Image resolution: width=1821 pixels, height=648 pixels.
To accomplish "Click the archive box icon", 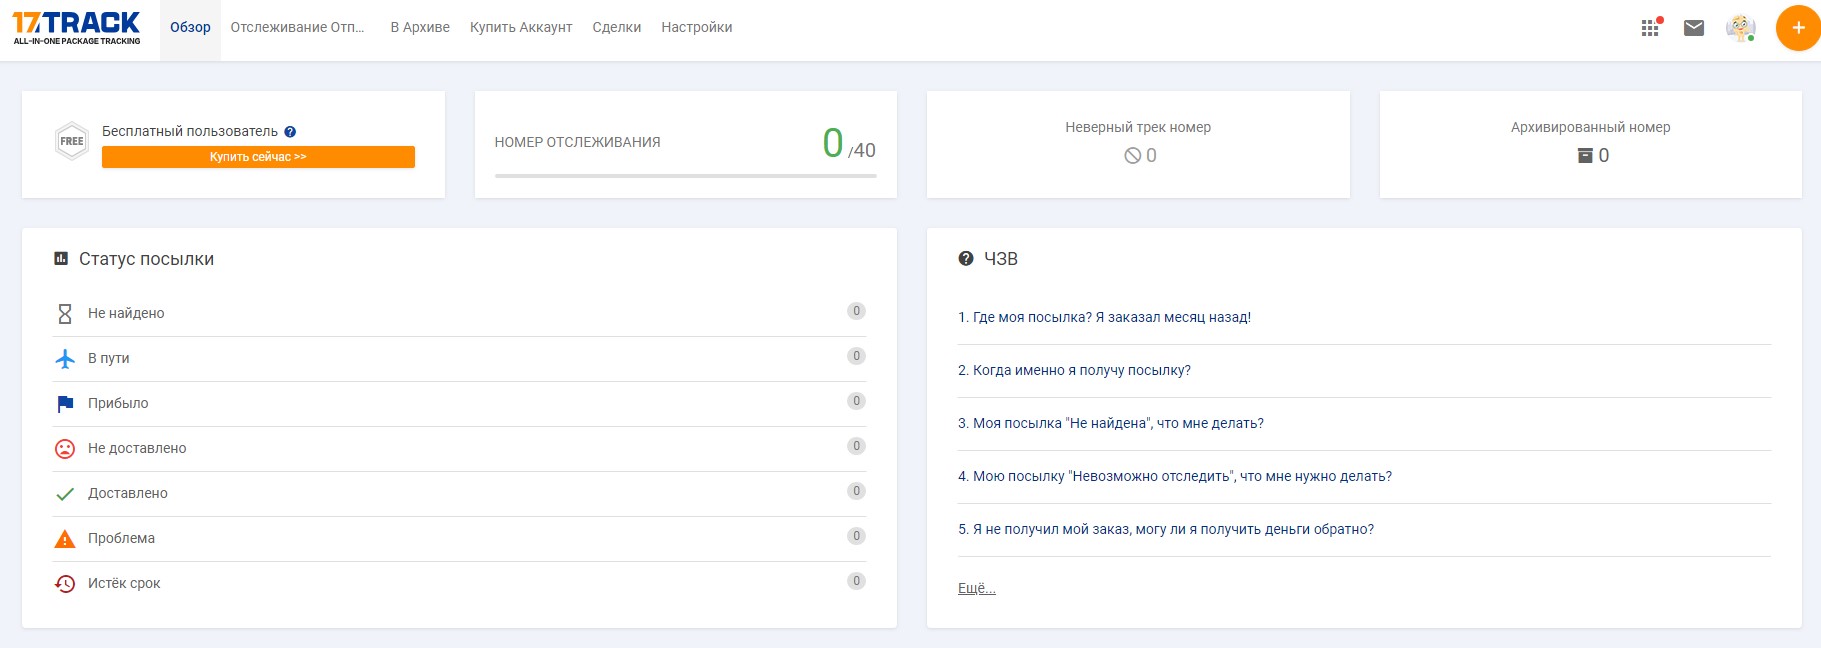I will pyautogui.click(x=1585, y=155).
